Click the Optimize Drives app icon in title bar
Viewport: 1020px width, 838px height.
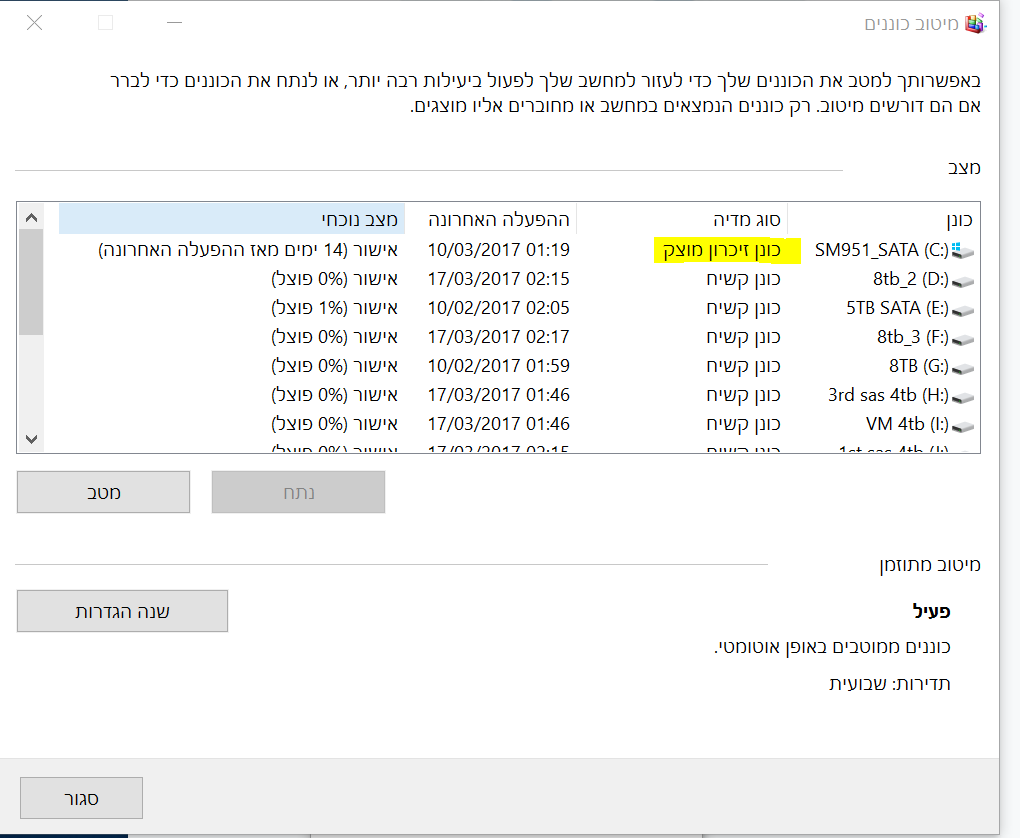point(975,24)
